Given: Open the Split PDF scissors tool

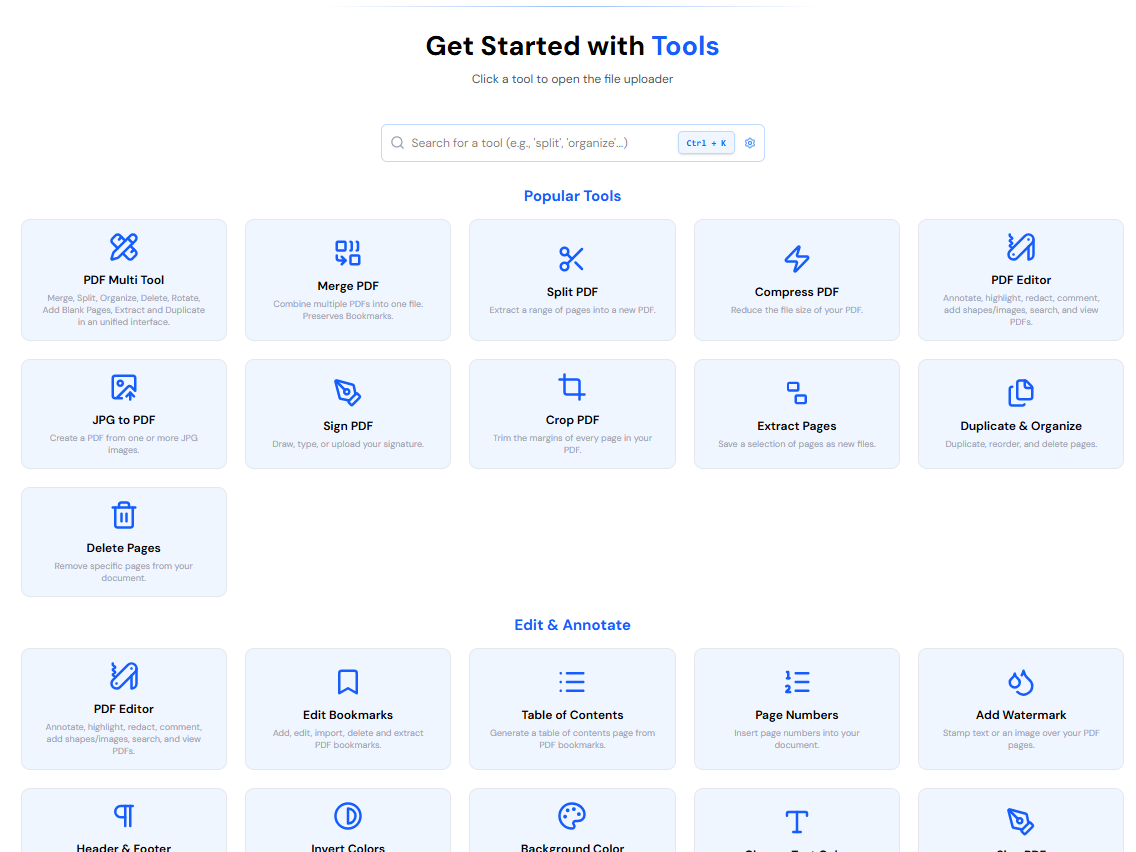Looking at the screenshot, I should pyautogui.click(x=572, y=280).
